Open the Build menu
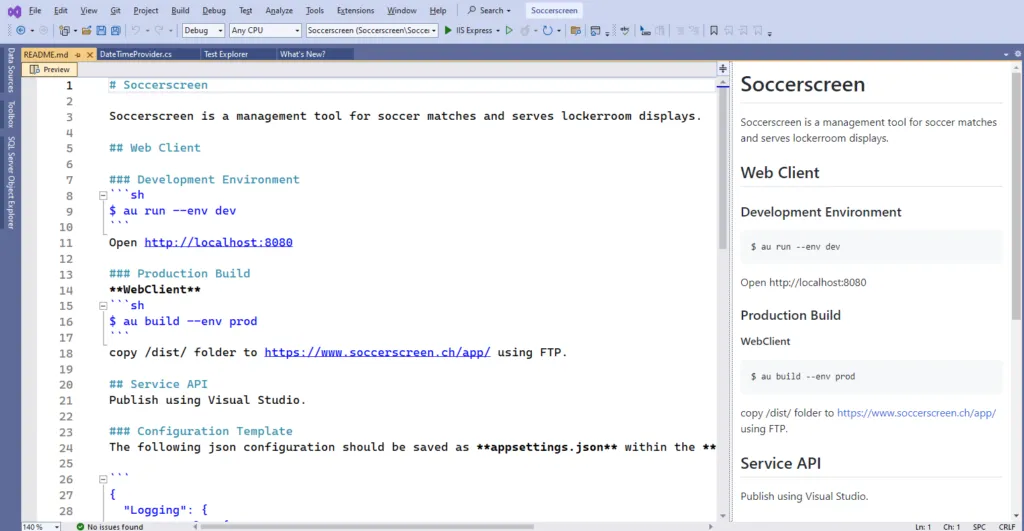This screenshot has width=1024, height=531. tap(180, 10)
